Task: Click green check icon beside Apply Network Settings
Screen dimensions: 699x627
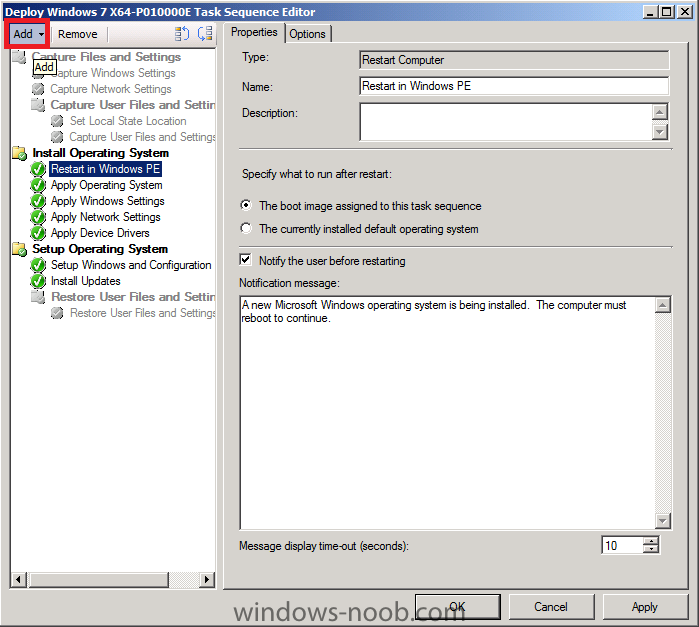Action: pos(38,217)
